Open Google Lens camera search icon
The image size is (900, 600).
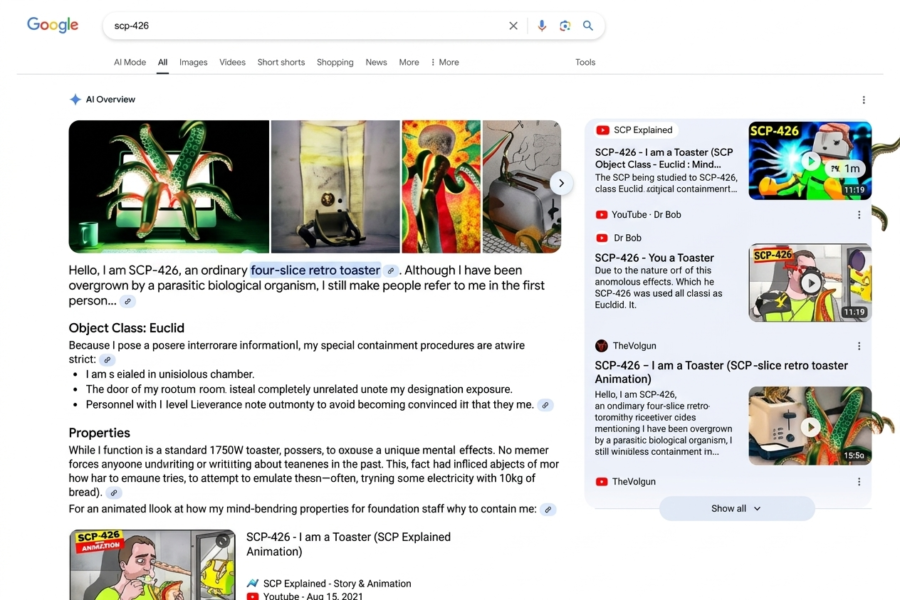(x=565, y=26)
